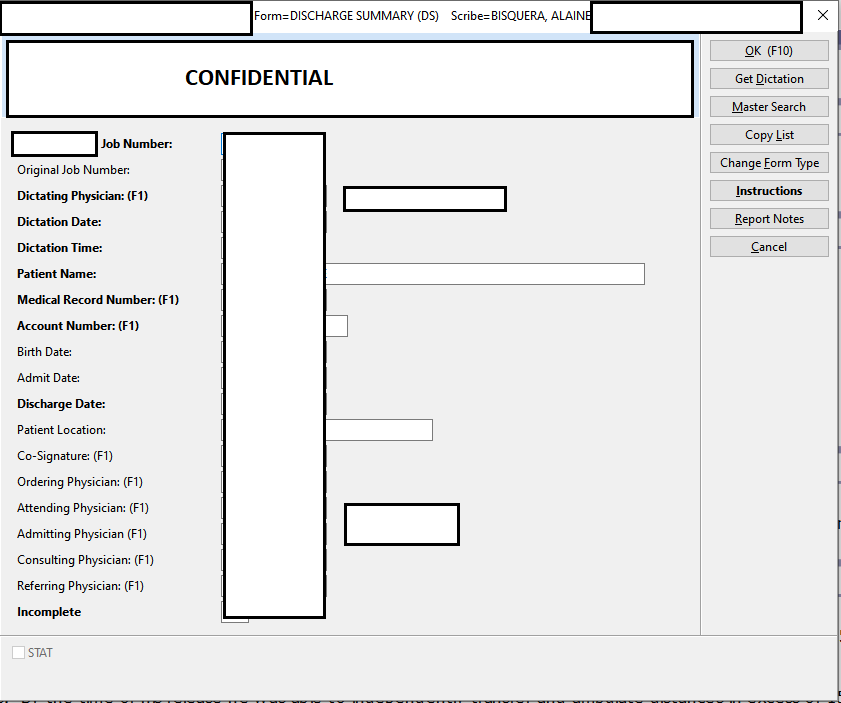Screen dimensions: 841x703
Task: Launch Master Search
Action: [x=769, y=107]
